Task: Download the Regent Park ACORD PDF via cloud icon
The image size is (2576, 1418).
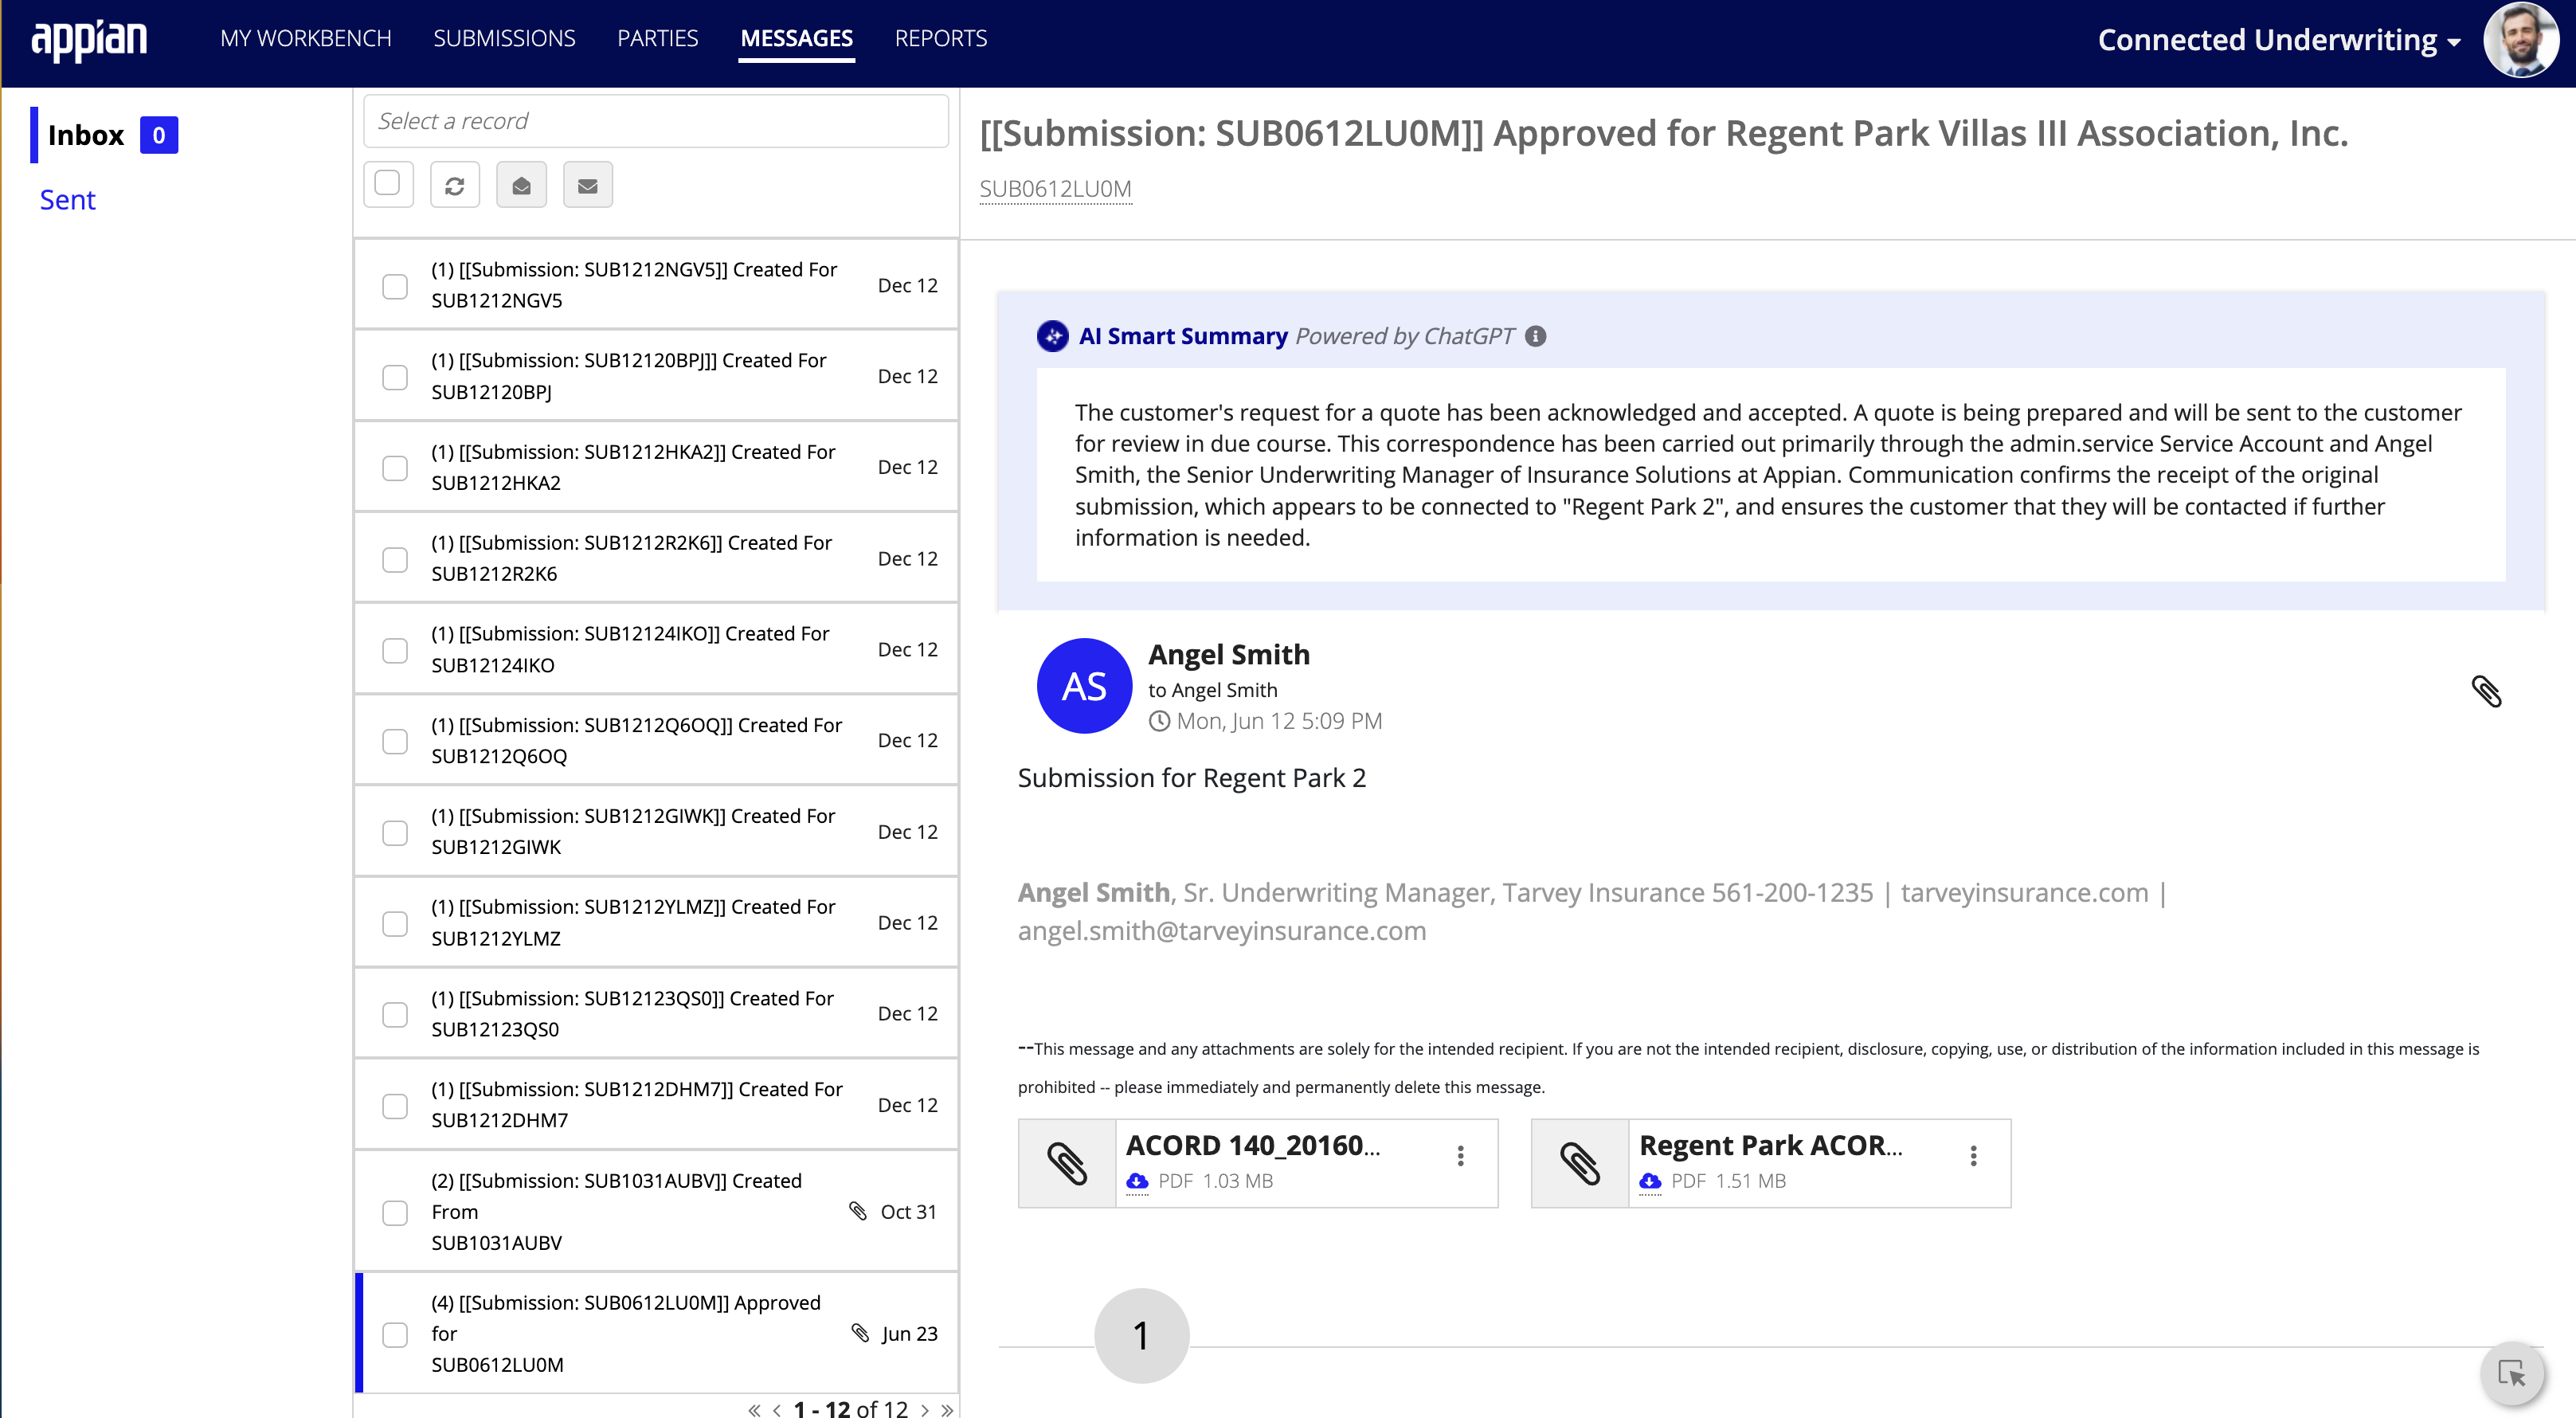Action: (1650, 1181)
